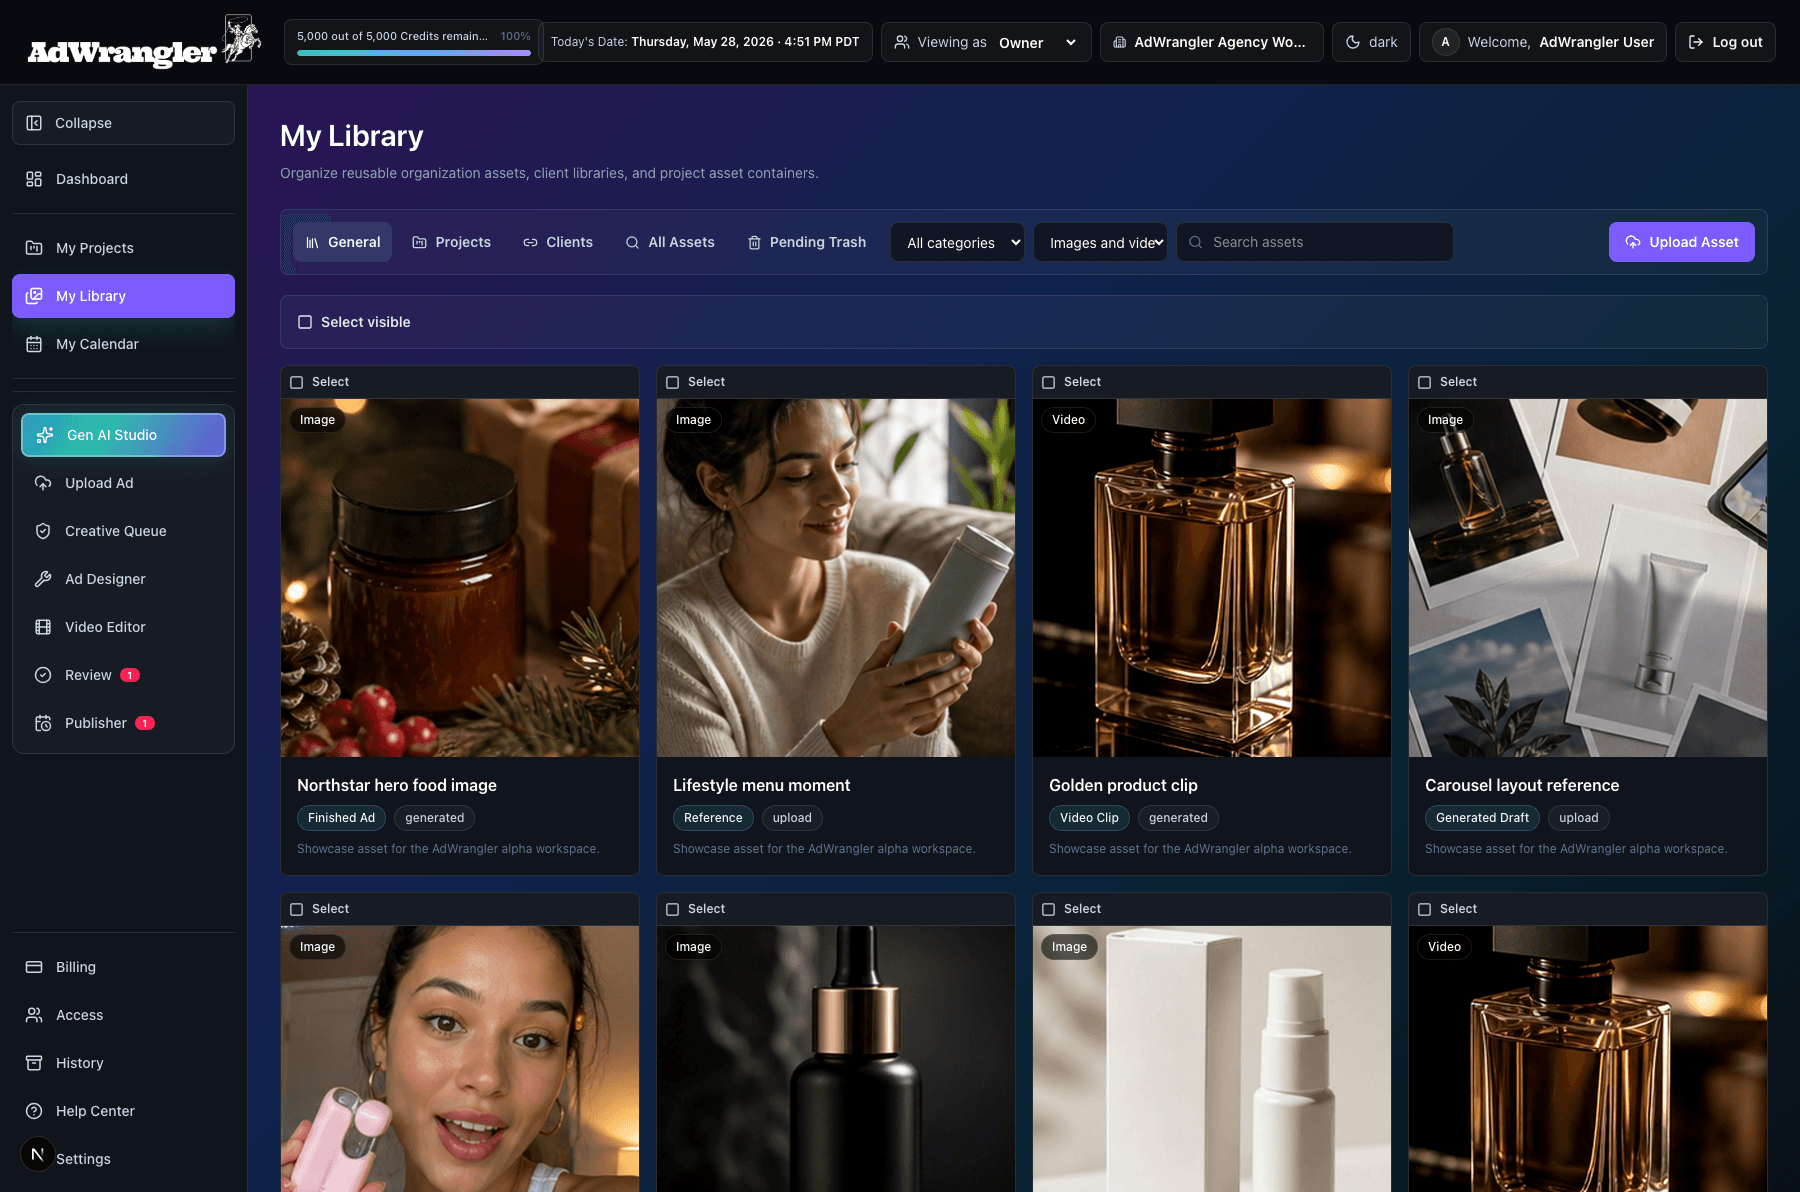This screenshot has width=1800, height=1192.
Task: Click the credits remaining progress bar
Action: (414, 53)
